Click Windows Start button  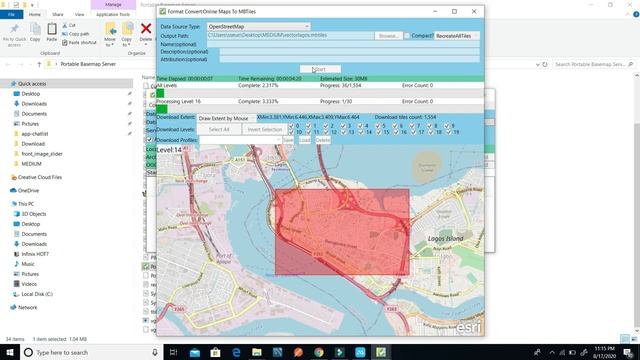tap(10, 352)
